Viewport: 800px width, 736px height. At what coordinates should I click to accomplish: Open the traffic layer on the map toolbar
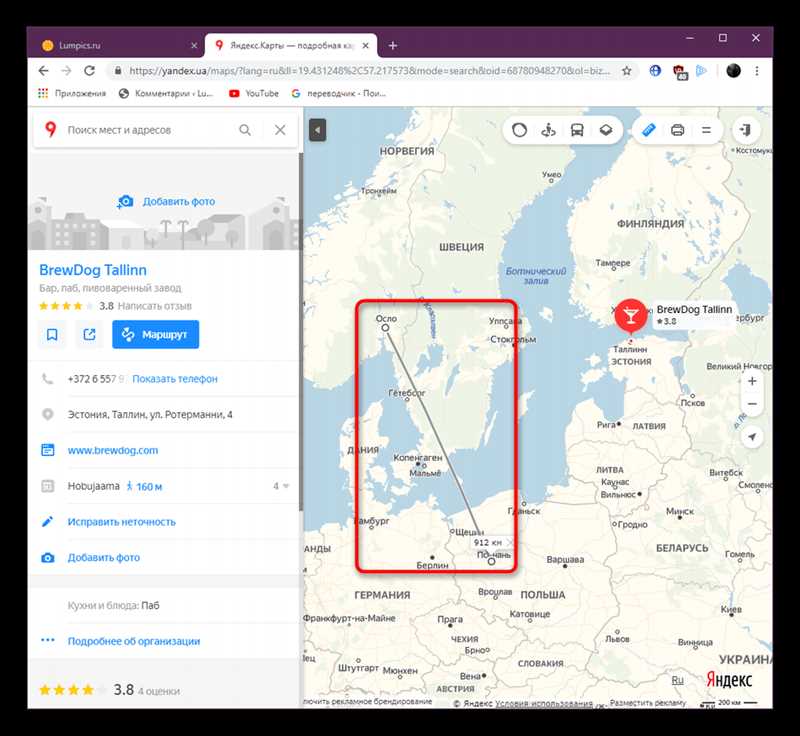pos(519,130)
